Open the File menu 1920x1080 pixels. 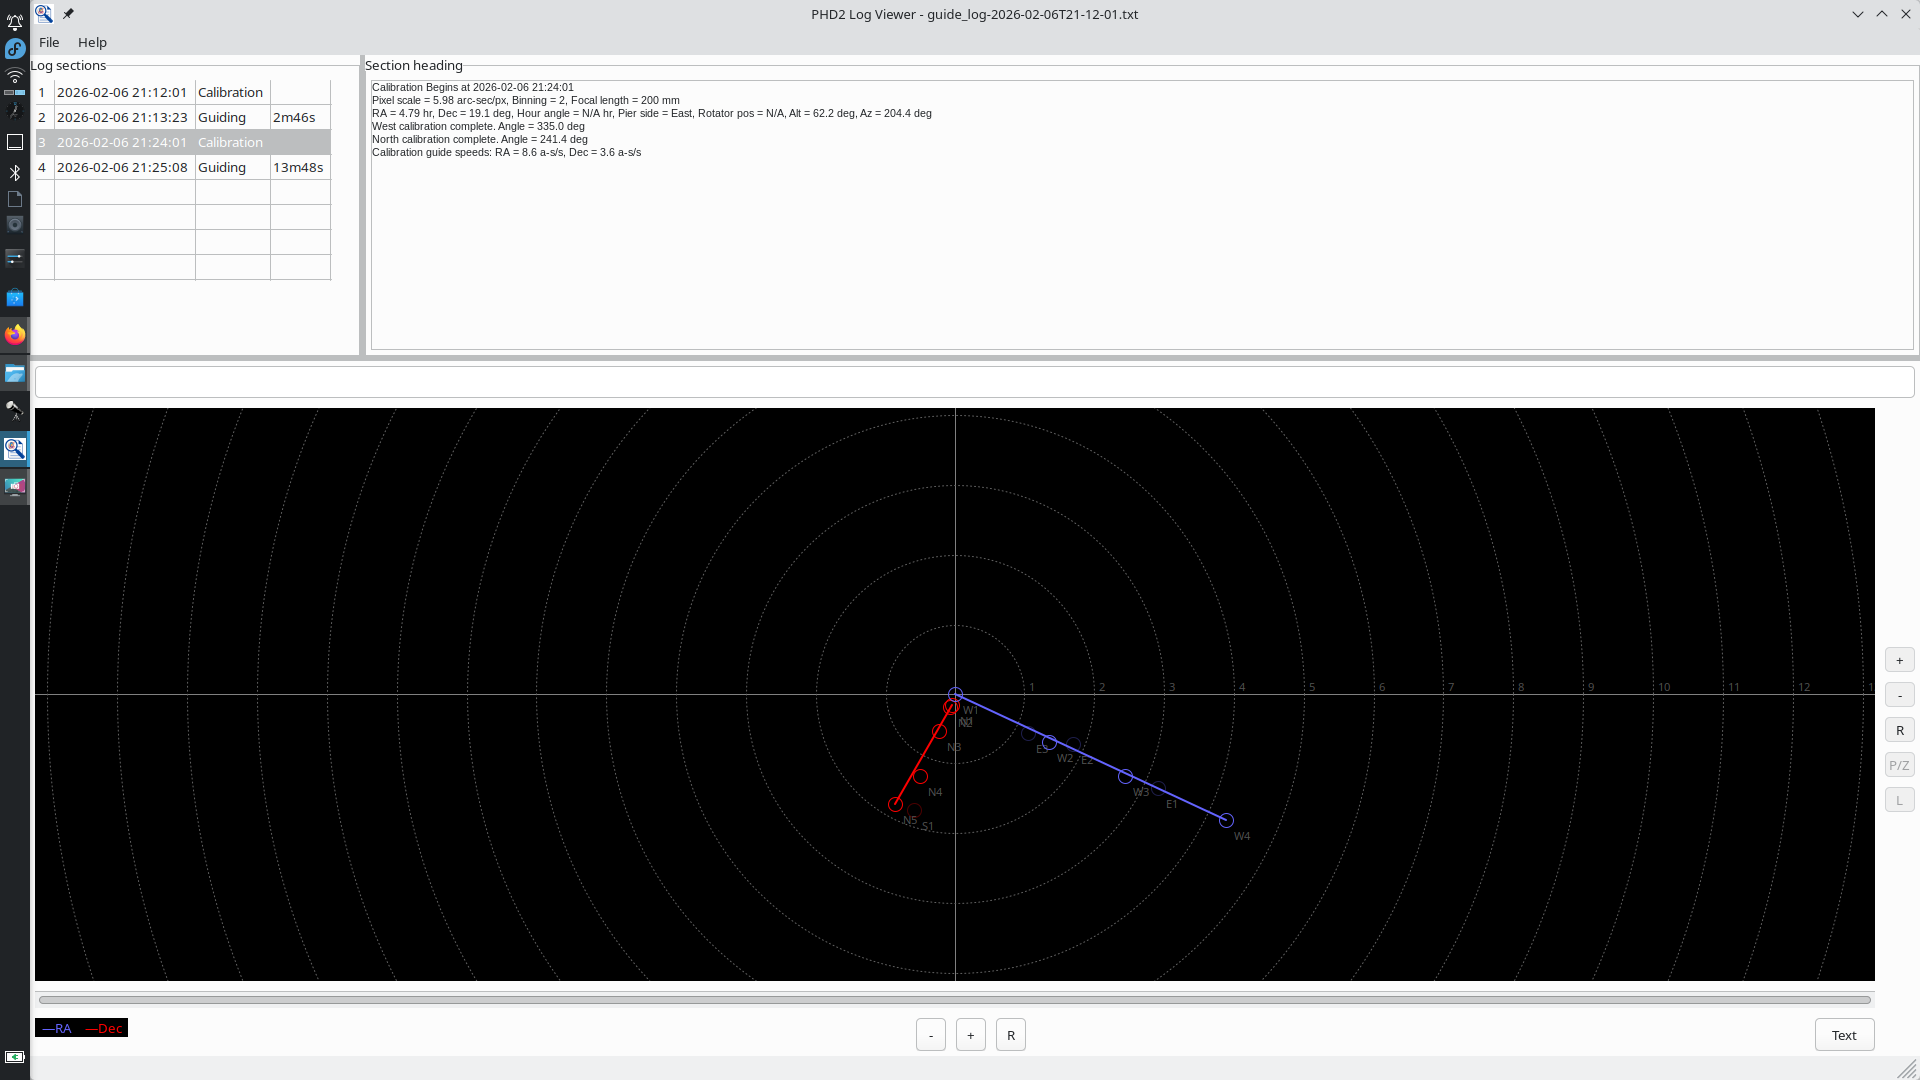pos(49,42)
